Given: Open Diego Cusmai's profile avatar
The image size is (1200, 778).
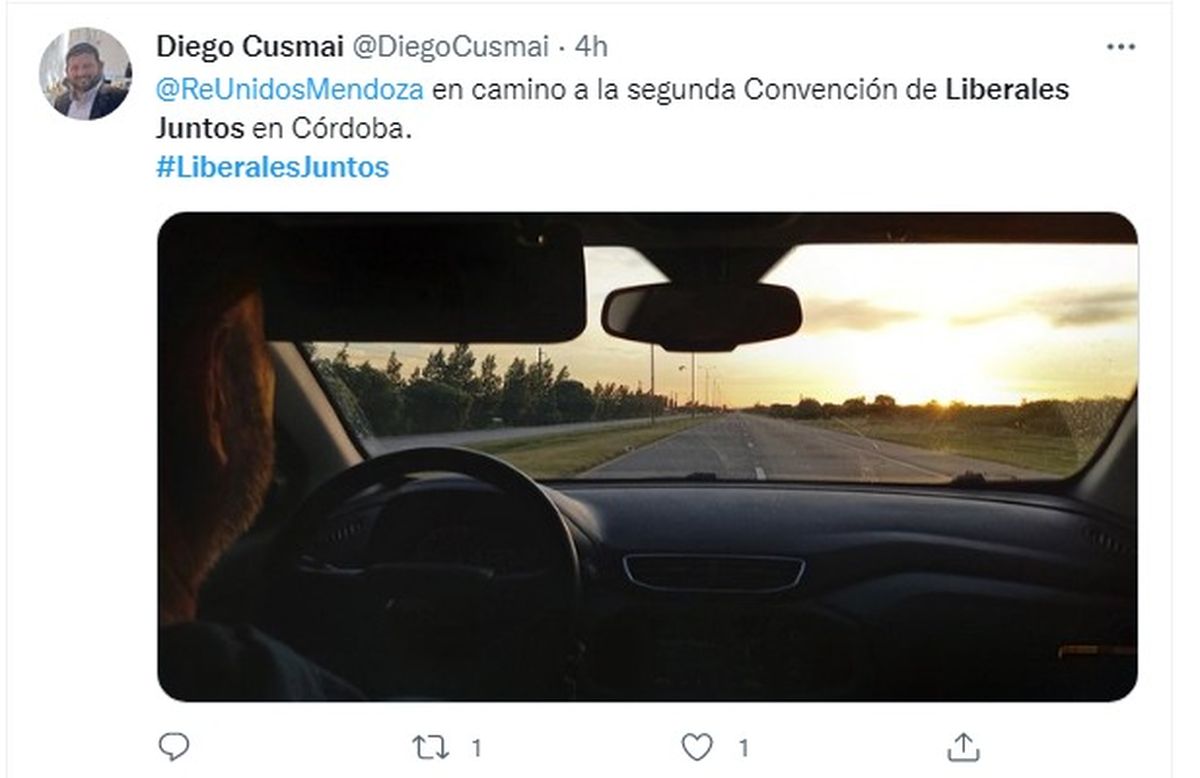Looking at the screenshot, I should pyautogui.click(x=85, y=74).
